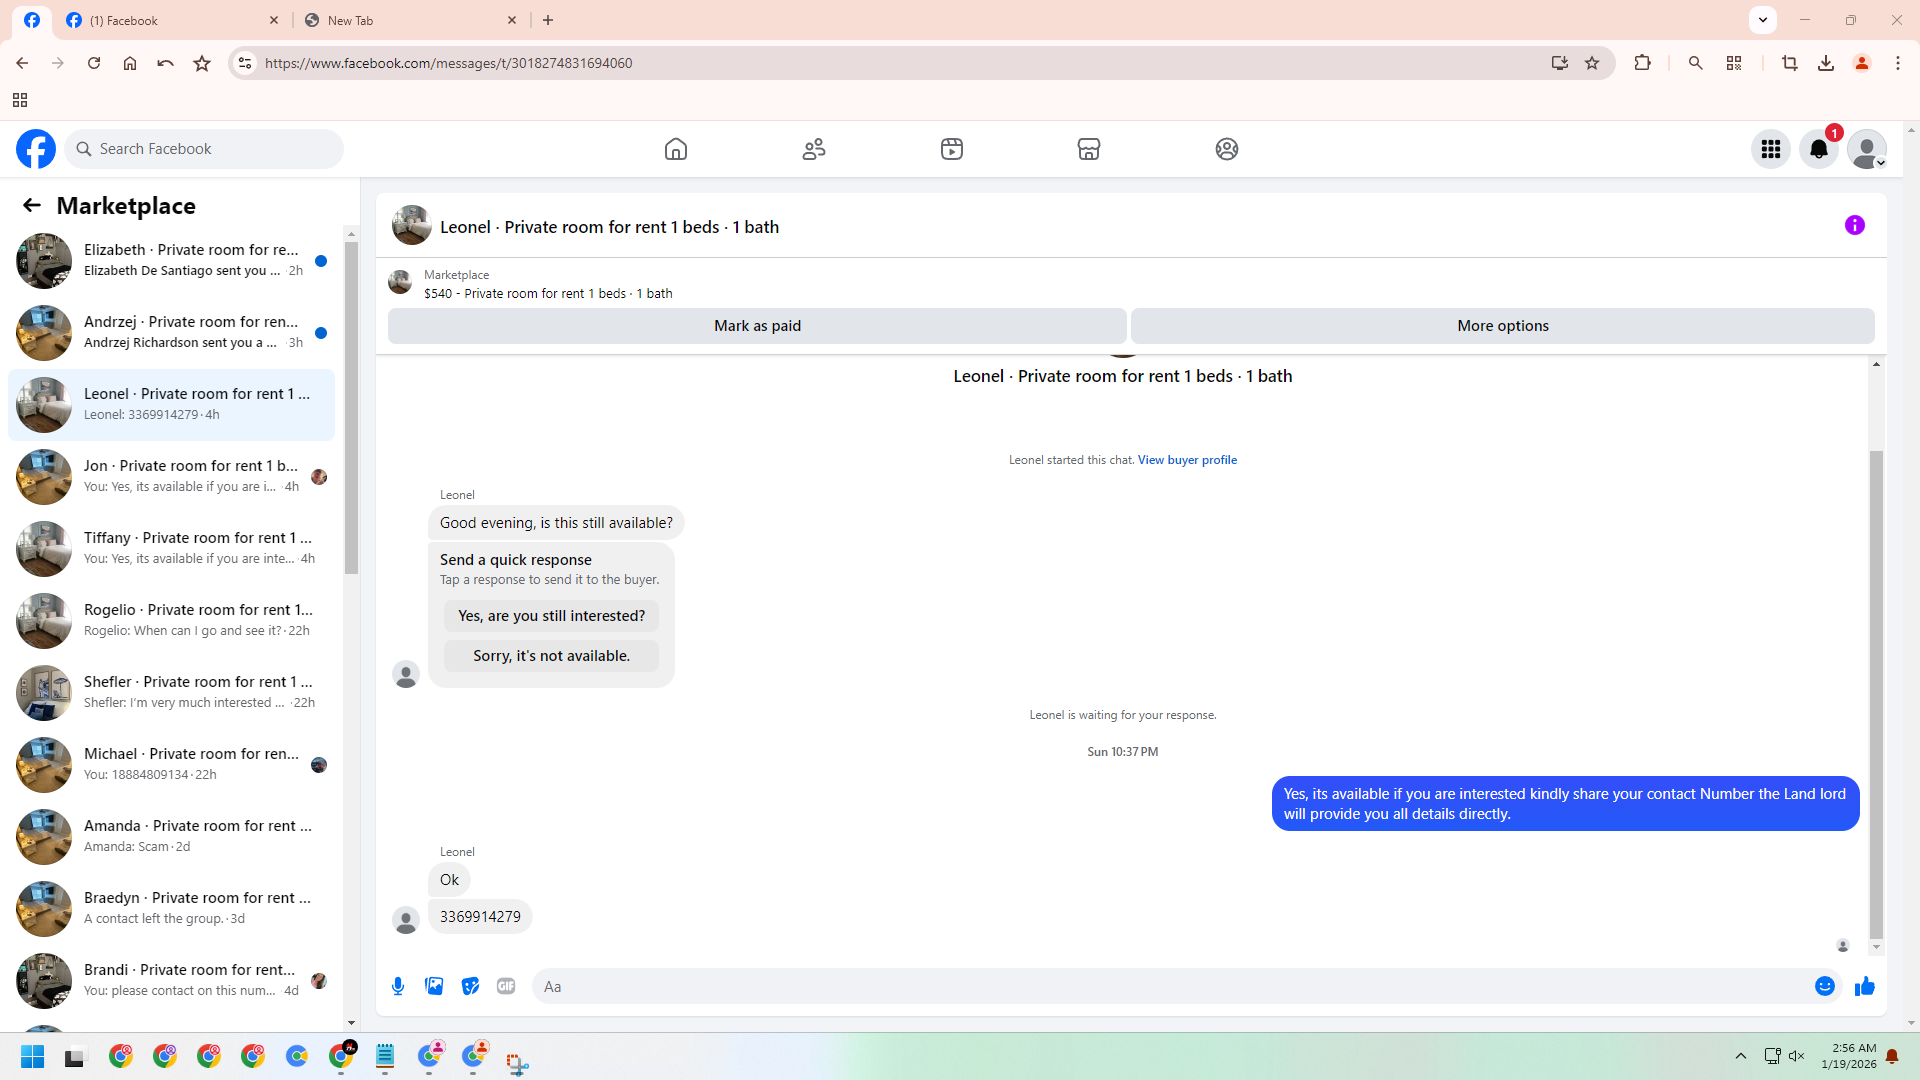View site information icon in address bar
This screenshot has width=1920, height=1080.
pos(244,63)
